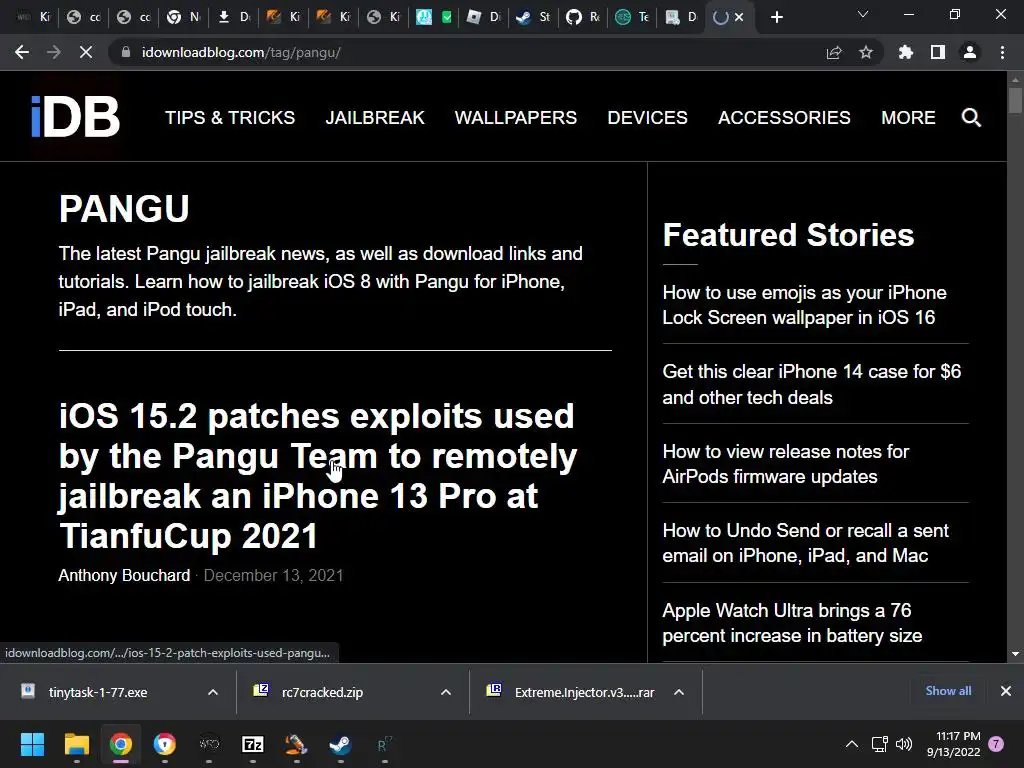This screenshot has height=768, width=1024.
Task: Toggle the Chrome side panel icon
Action: coord(938,52)
